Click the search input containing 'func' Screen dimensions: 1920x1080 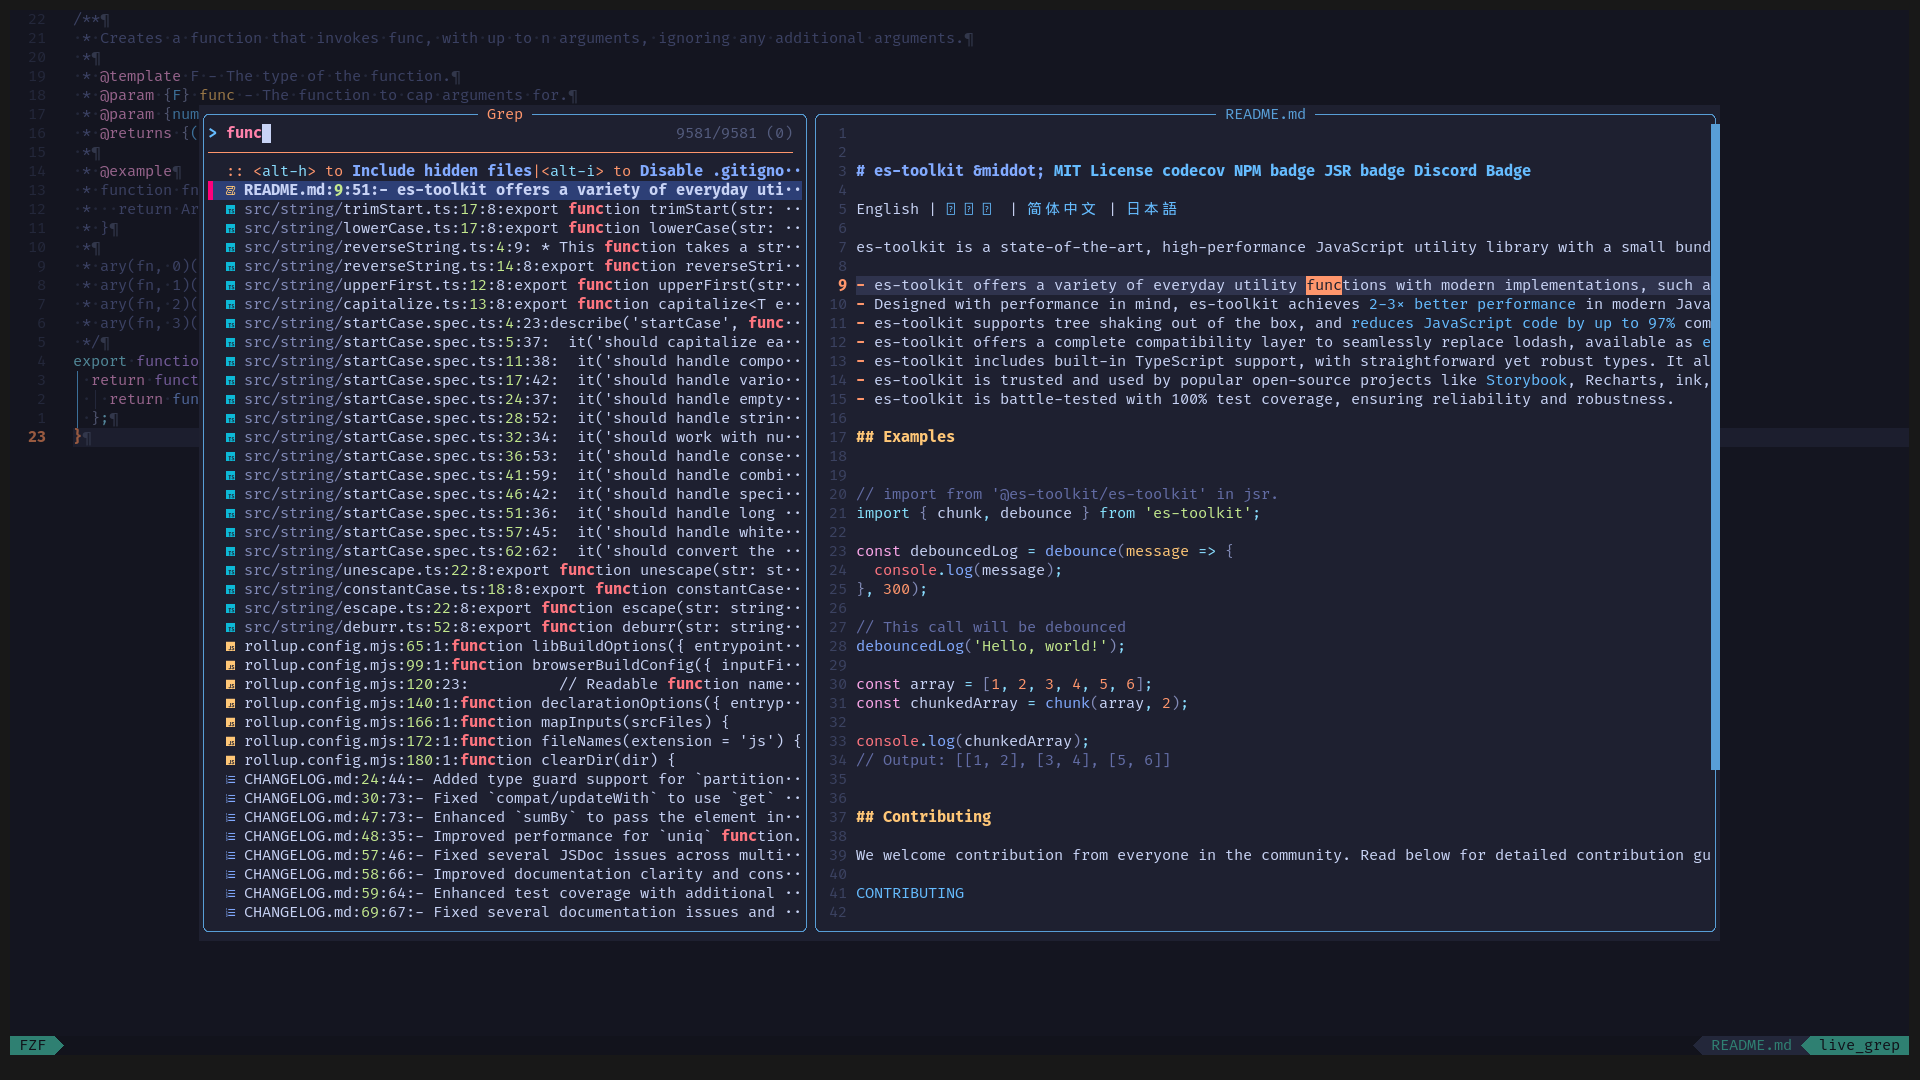245,132
